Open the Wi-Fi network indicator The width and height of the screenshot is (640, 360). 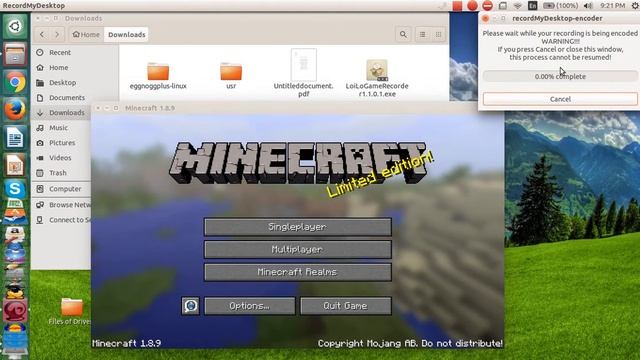[518, 6]
